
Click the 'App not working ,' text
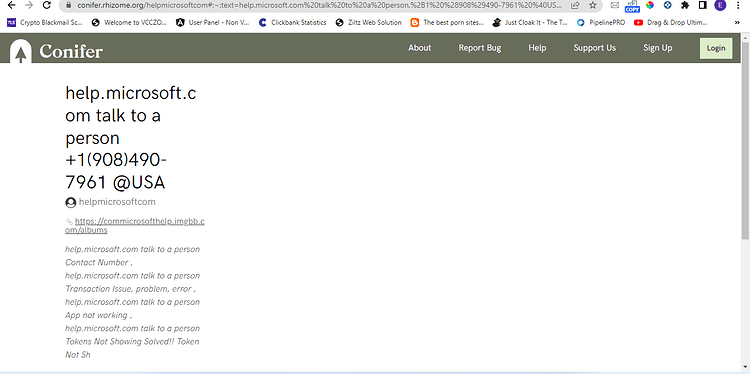tap(99, 315)
